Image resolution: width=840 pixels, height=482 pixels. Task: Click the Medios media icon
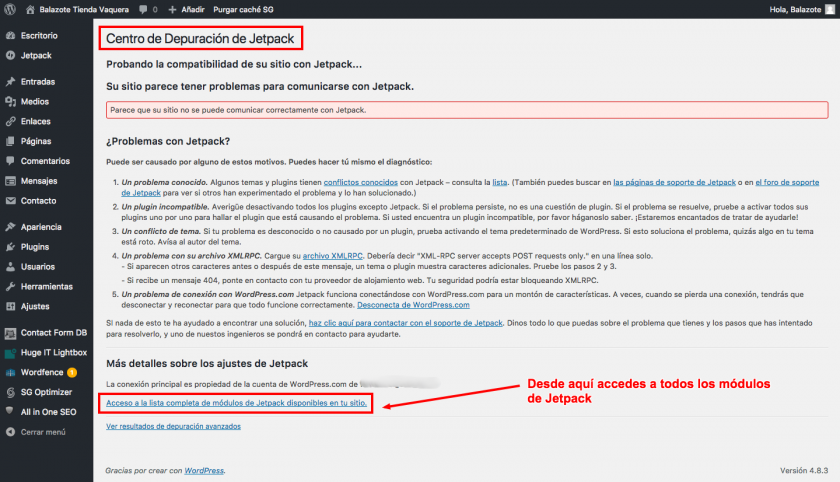coord(10,101)
